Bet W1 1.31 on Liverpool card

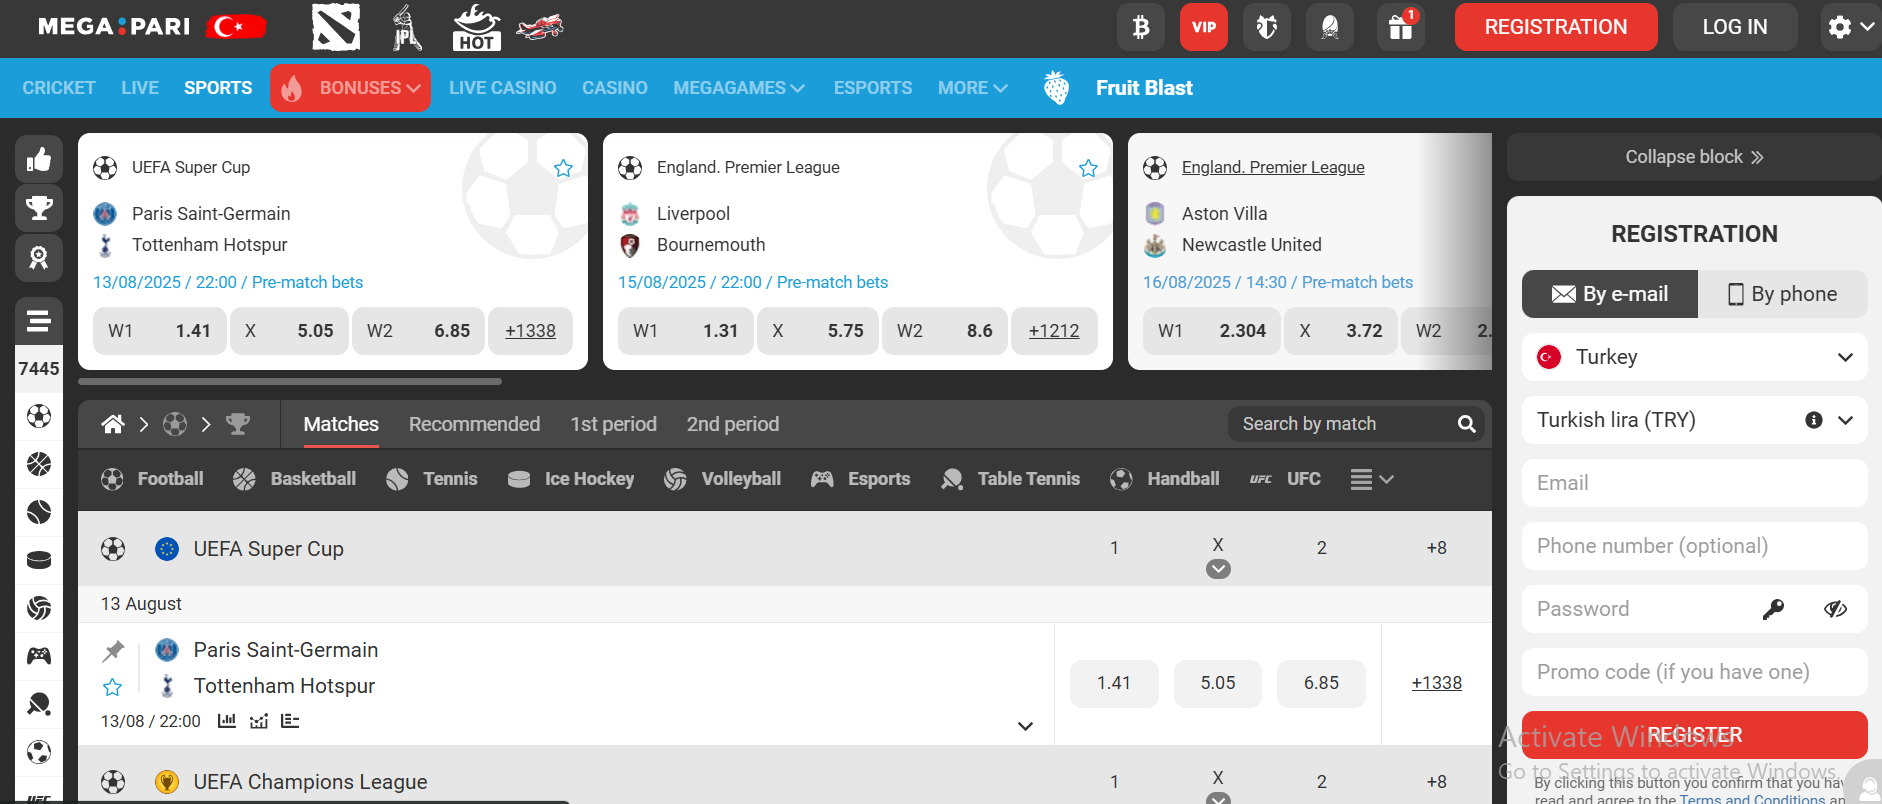click(x=686, y=331)
